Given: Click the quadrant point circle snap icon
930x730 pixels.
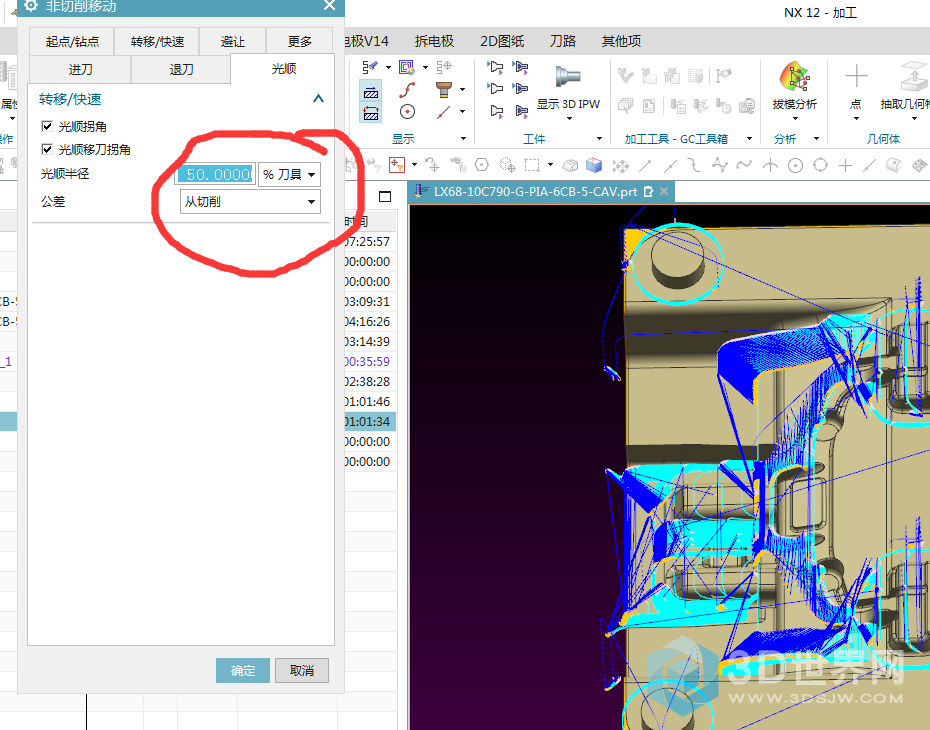Looking at the screenshot, I should click(820, 165).
